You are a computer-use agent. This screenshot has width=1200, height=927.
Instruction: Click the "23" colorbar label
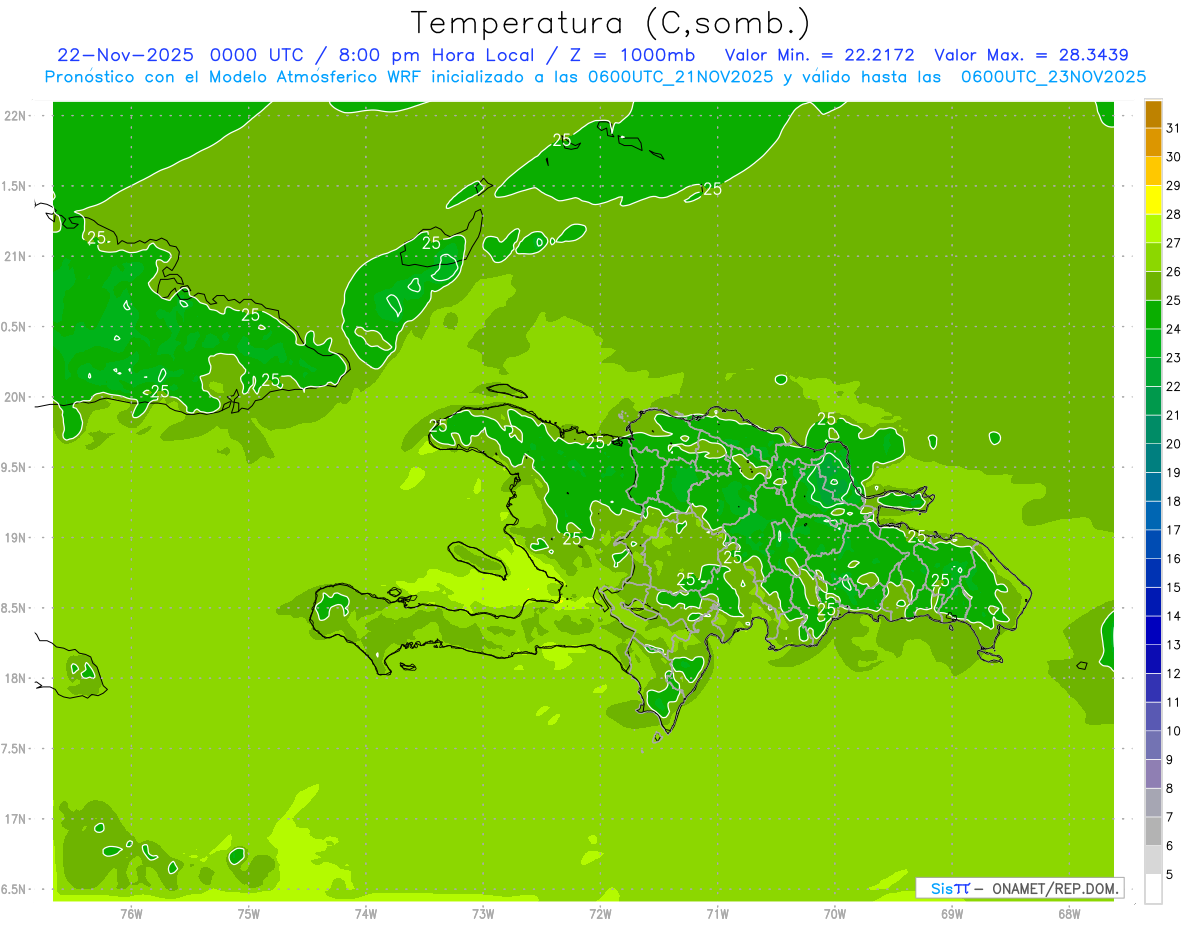(x=1173, y=358)
